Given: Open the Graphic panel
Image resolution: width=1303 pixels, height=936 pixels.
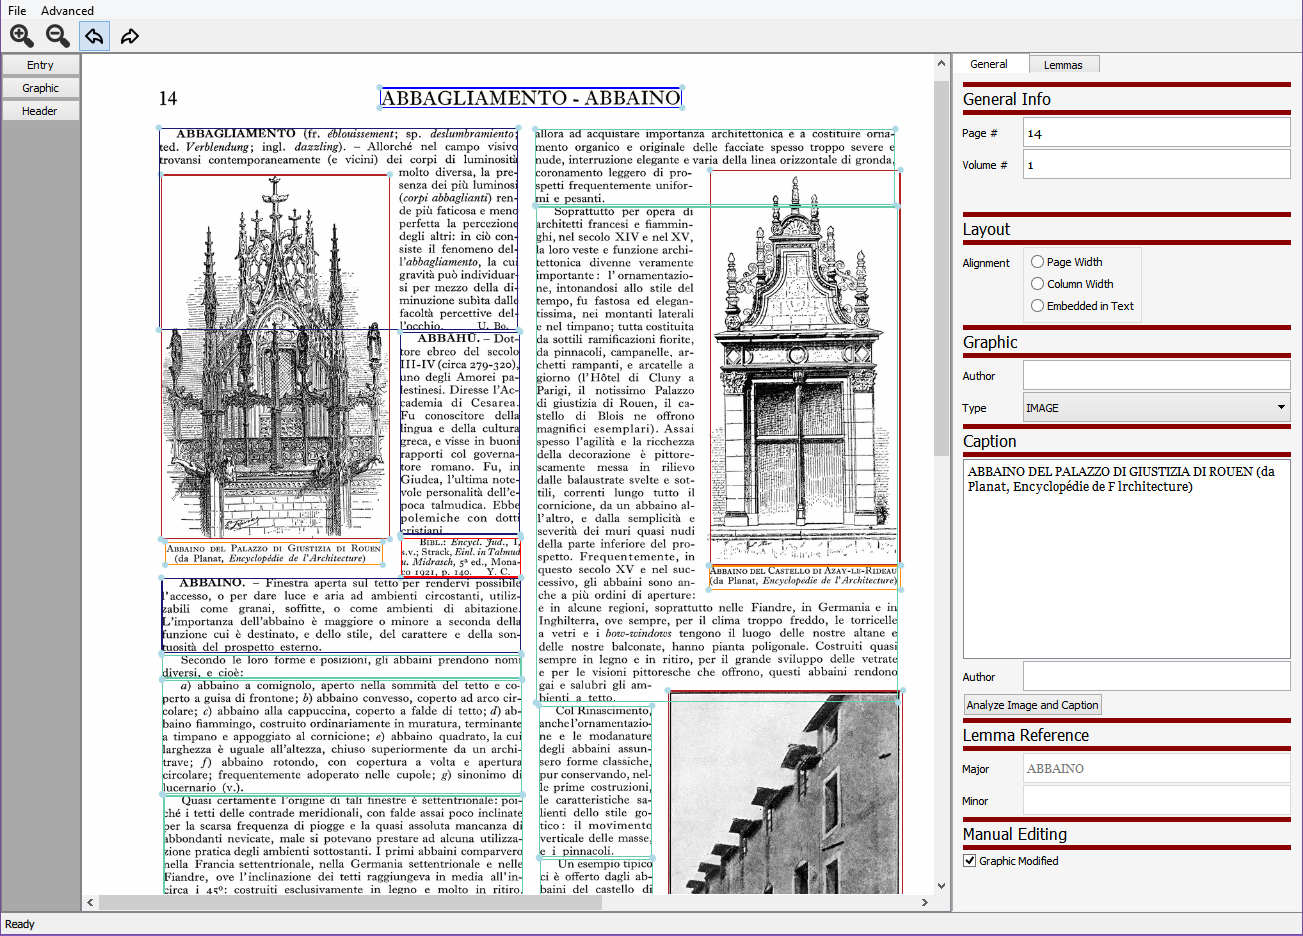Looking at the screenshot, I should (x=40, y=87).
